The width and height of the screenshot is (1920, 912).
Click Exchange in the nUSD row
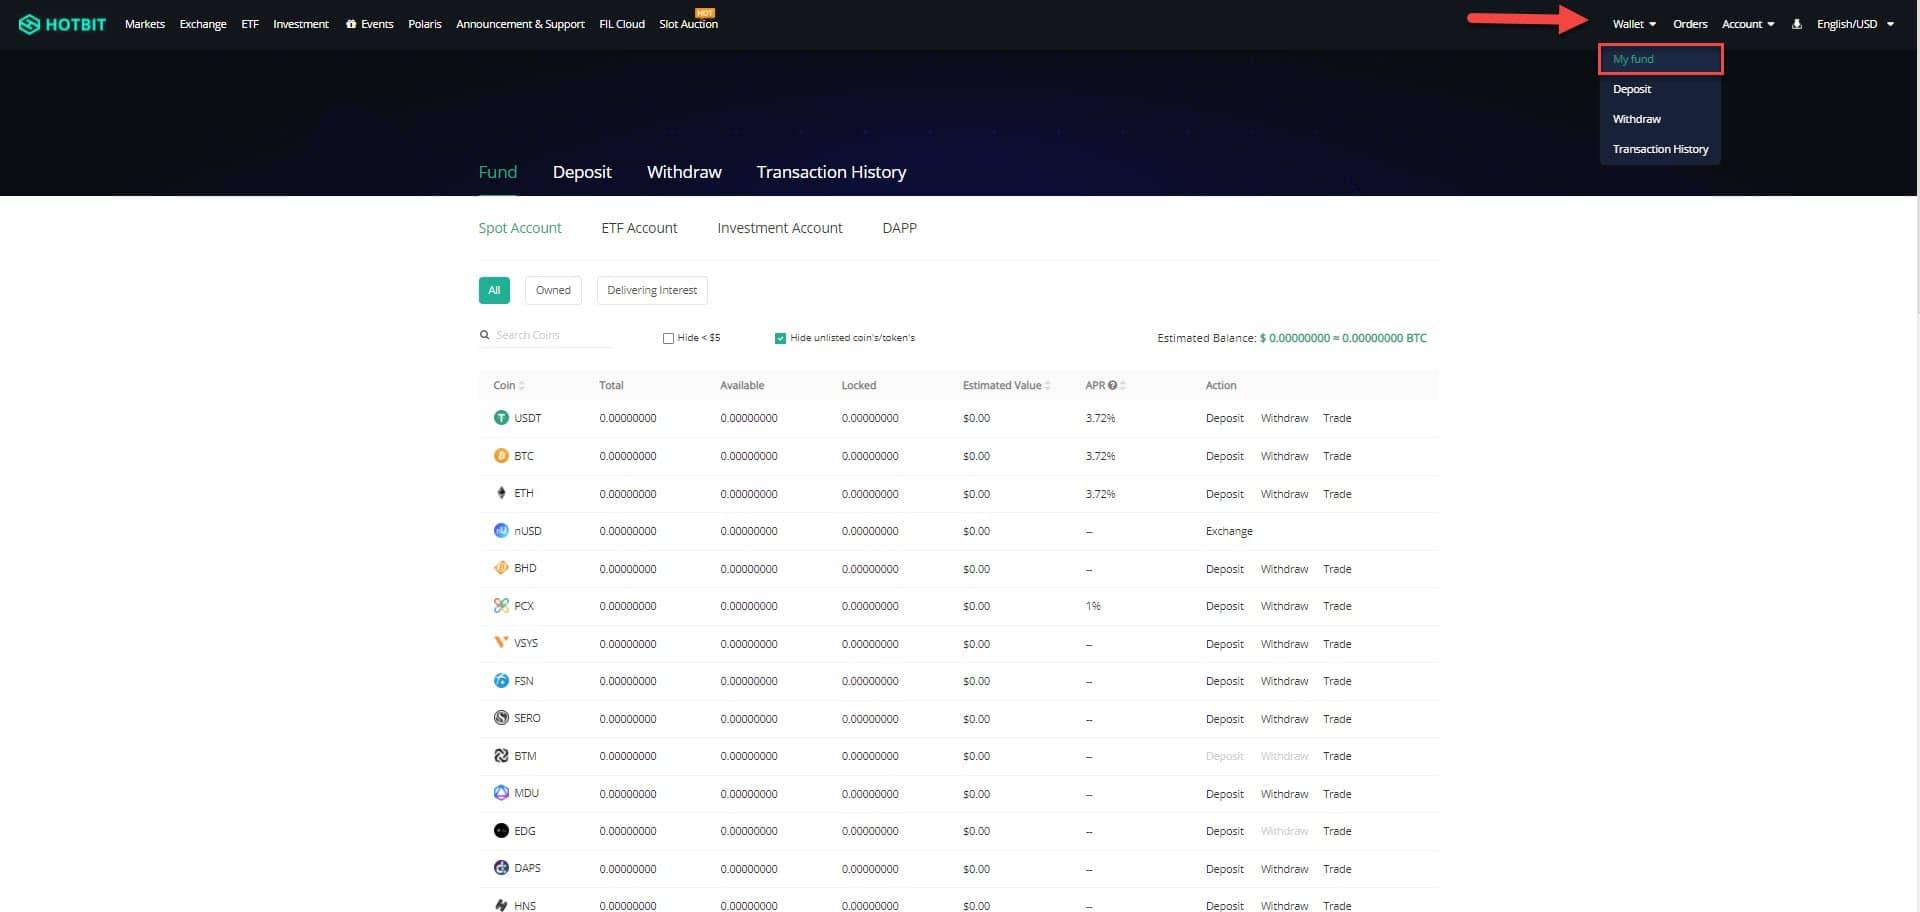(1229, 531)
